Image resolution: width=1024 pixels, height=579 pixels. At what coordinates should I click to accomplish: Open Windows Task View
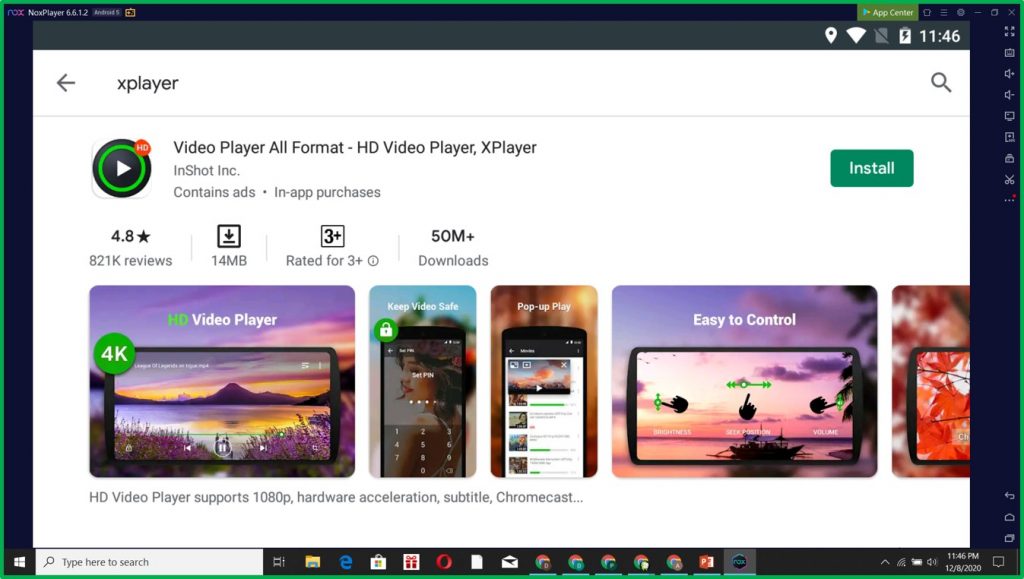[279, 562]
